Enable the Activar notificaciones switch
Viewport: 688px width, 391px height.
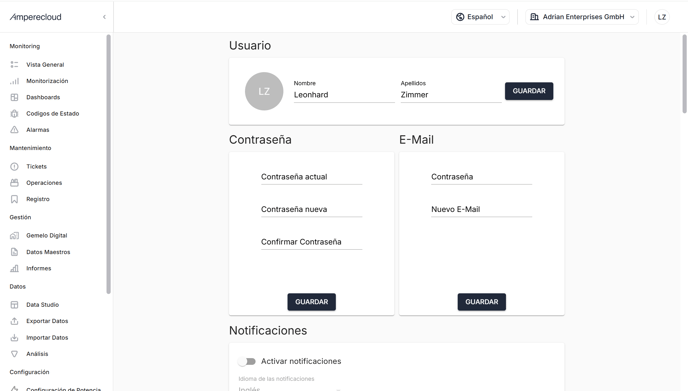[247, 361]
